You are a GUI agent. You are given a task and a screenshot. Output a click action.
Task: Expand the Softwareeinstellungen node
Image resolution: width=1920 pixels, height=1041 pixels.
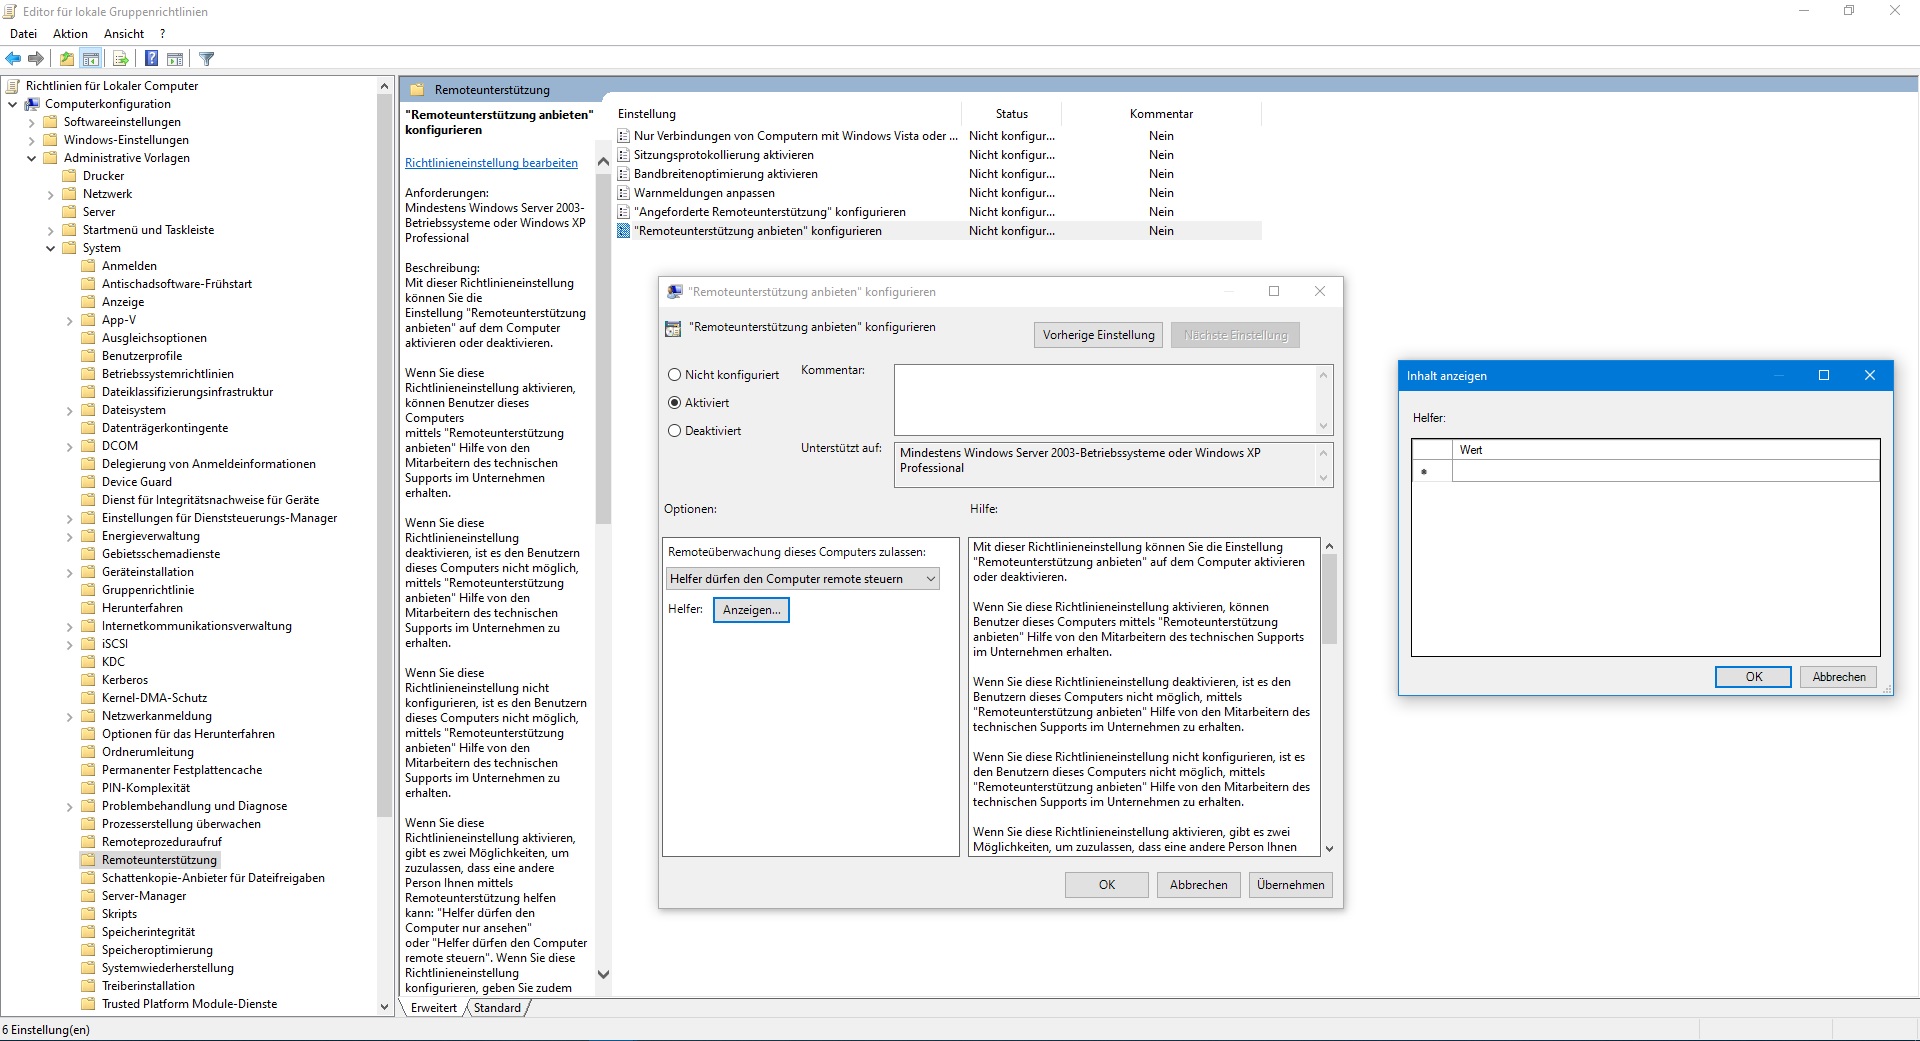[x=31, y=122]
